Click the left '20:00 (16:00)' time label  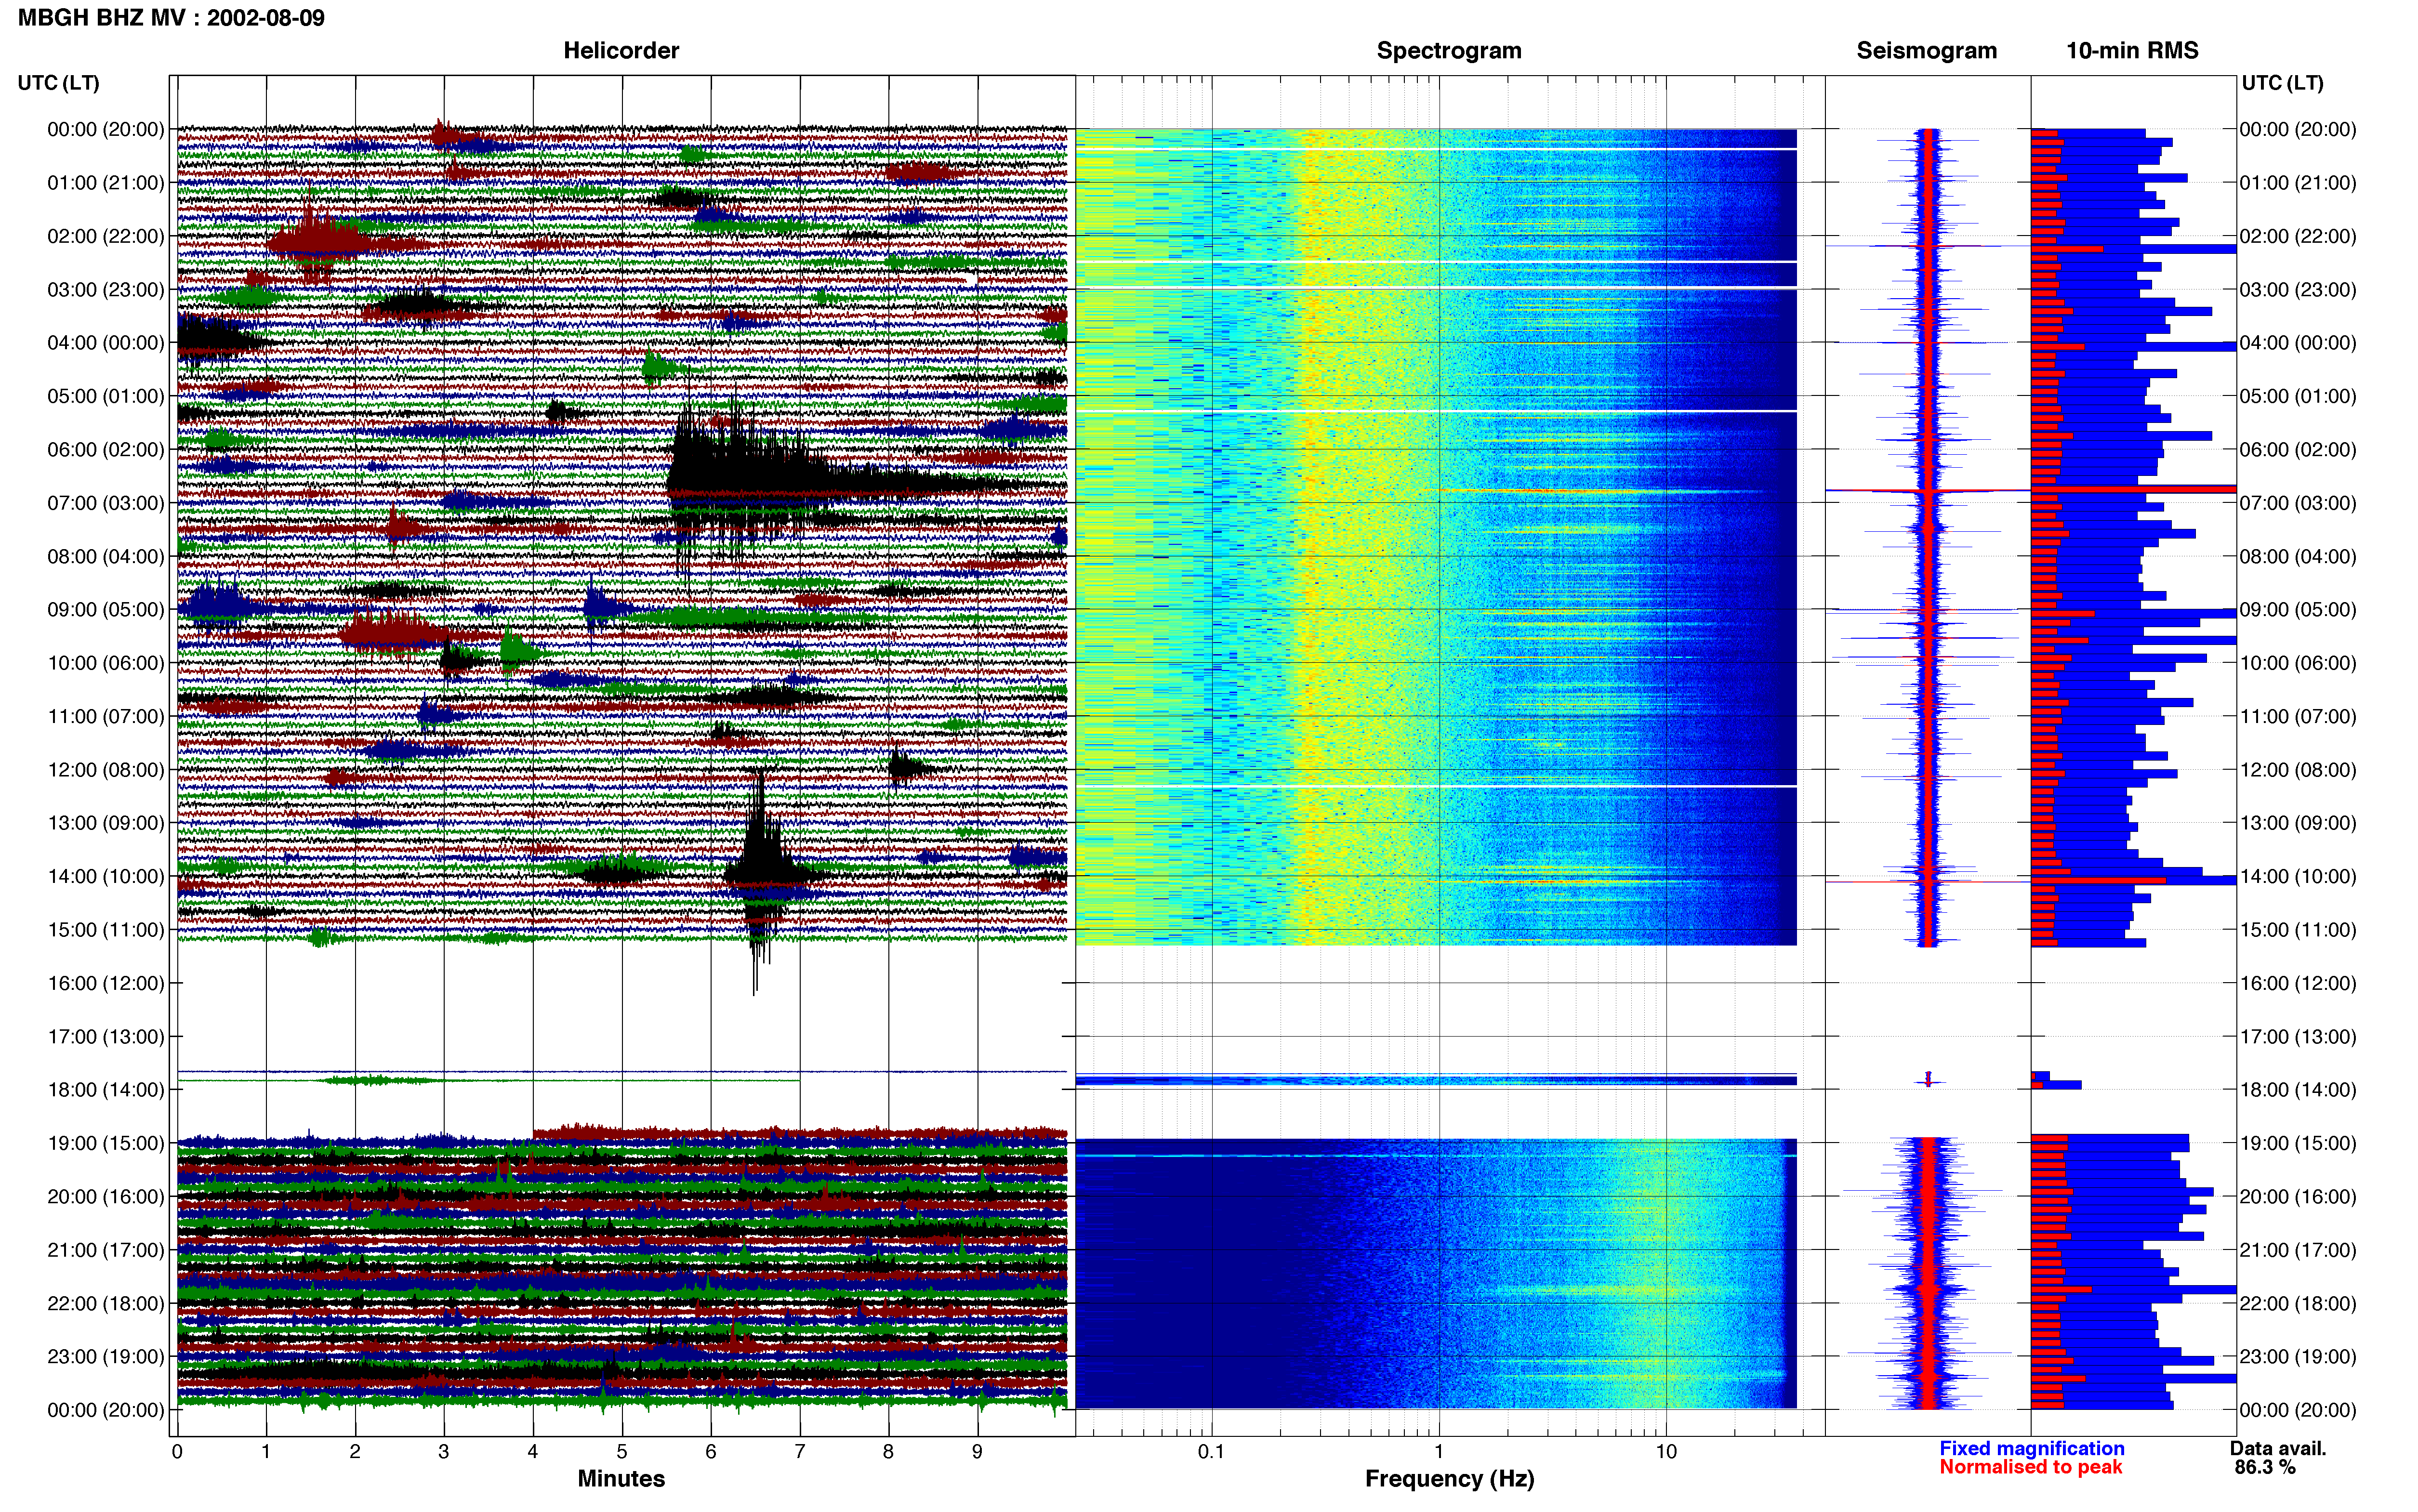[106, 1196]
